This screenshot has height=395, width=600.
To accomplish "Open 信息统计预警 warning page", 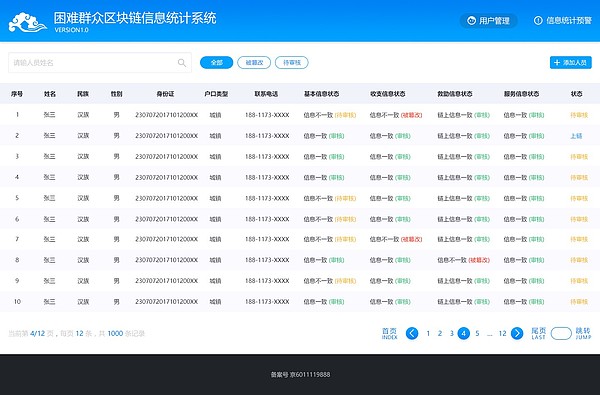I will [x=562, y=20].
